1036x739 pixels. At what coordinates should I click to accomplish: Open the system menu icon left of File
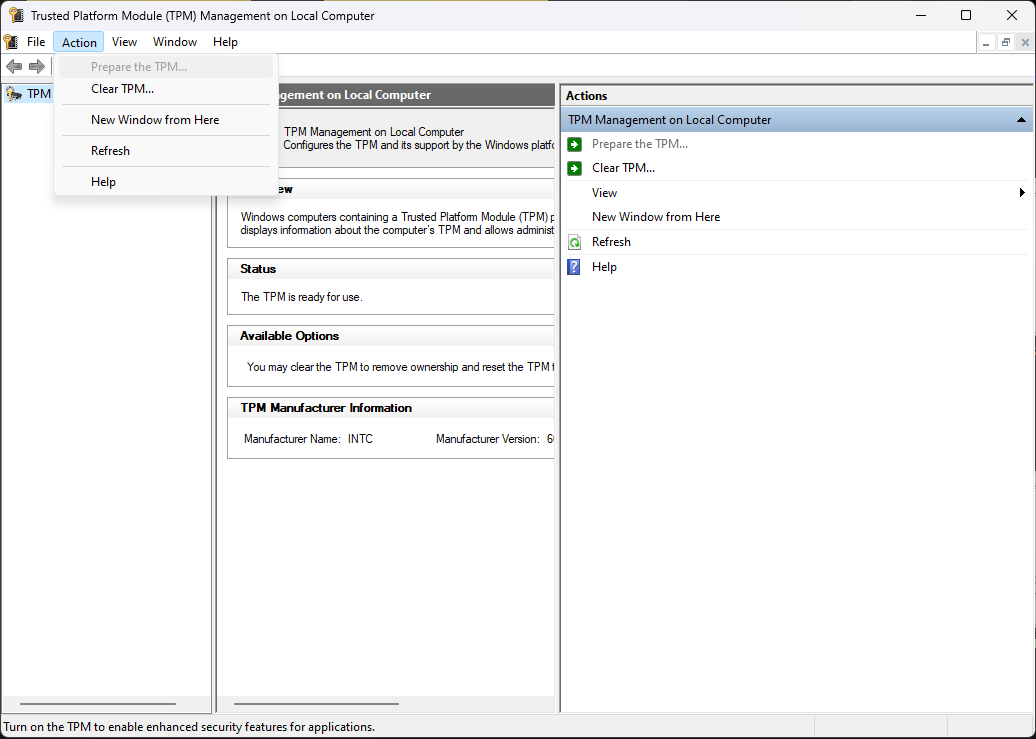click(11, 42)
